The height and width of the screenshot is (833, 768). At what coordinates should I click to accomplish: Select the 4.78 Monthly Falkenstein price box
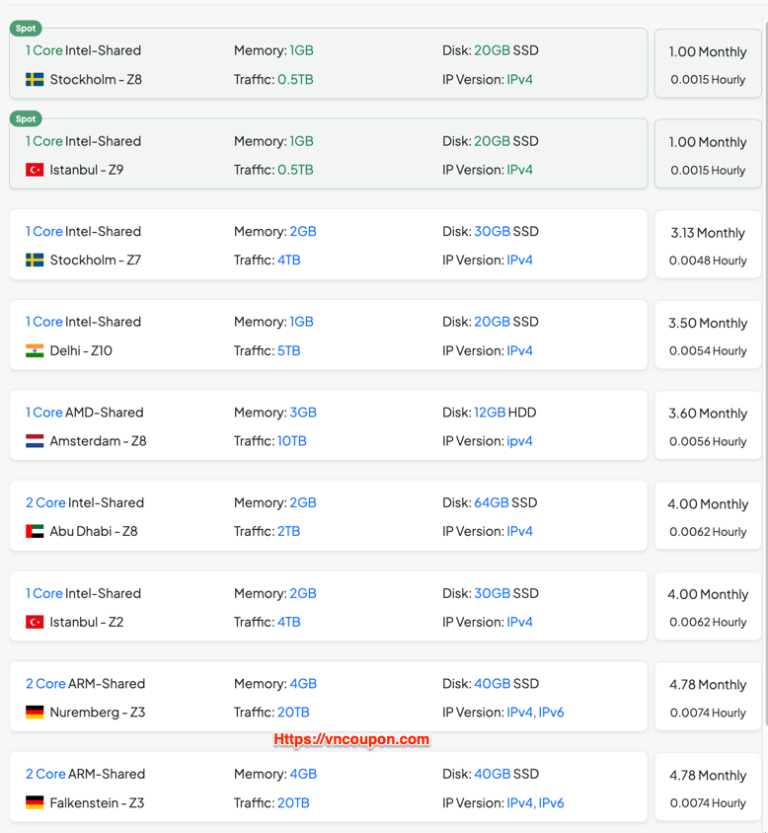tap(708, 787)
